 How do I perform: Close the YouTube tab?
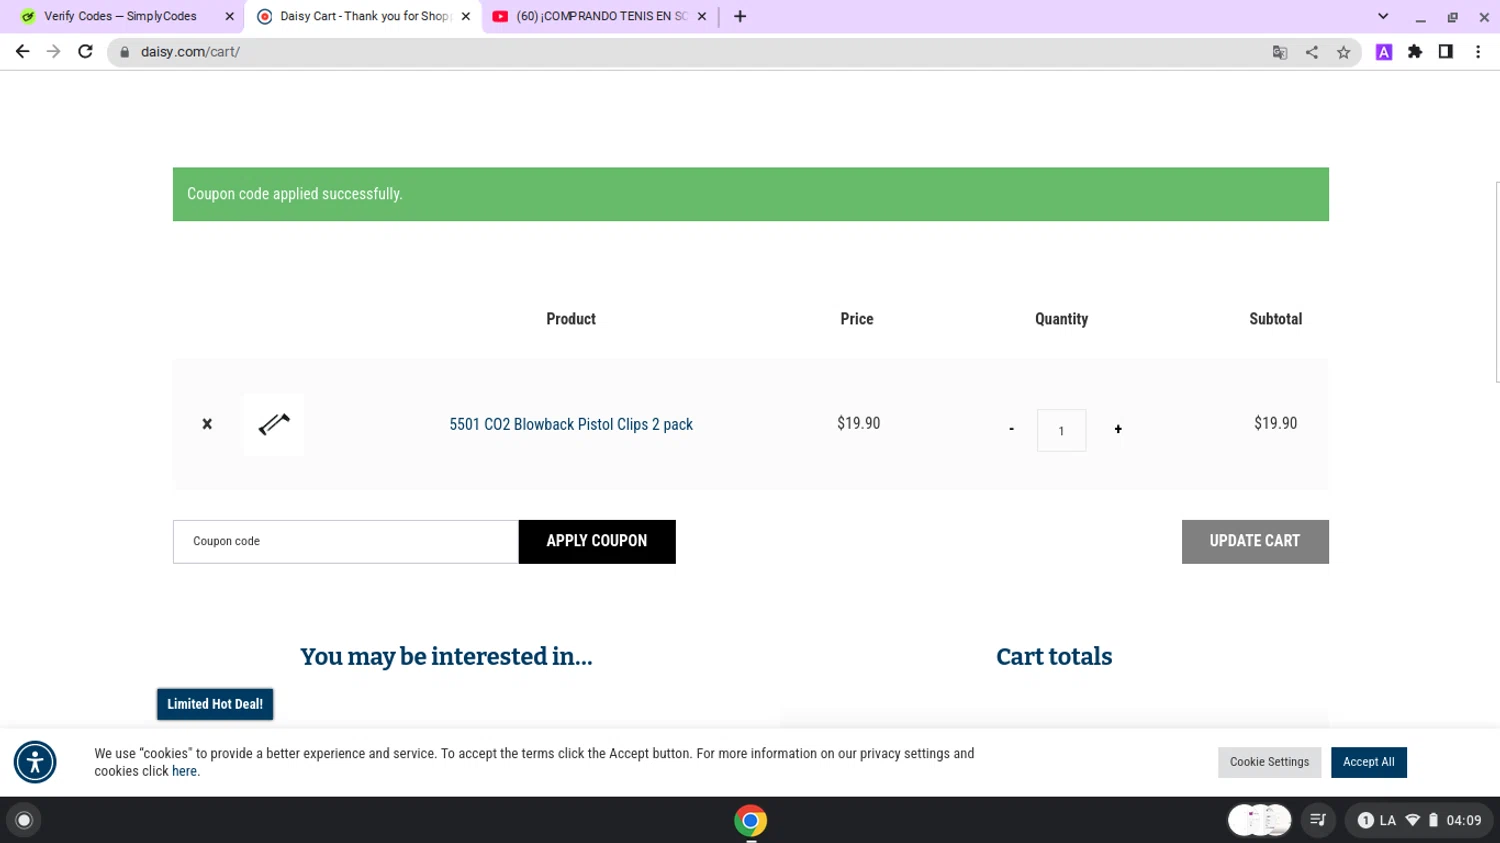tap(702, 16)
